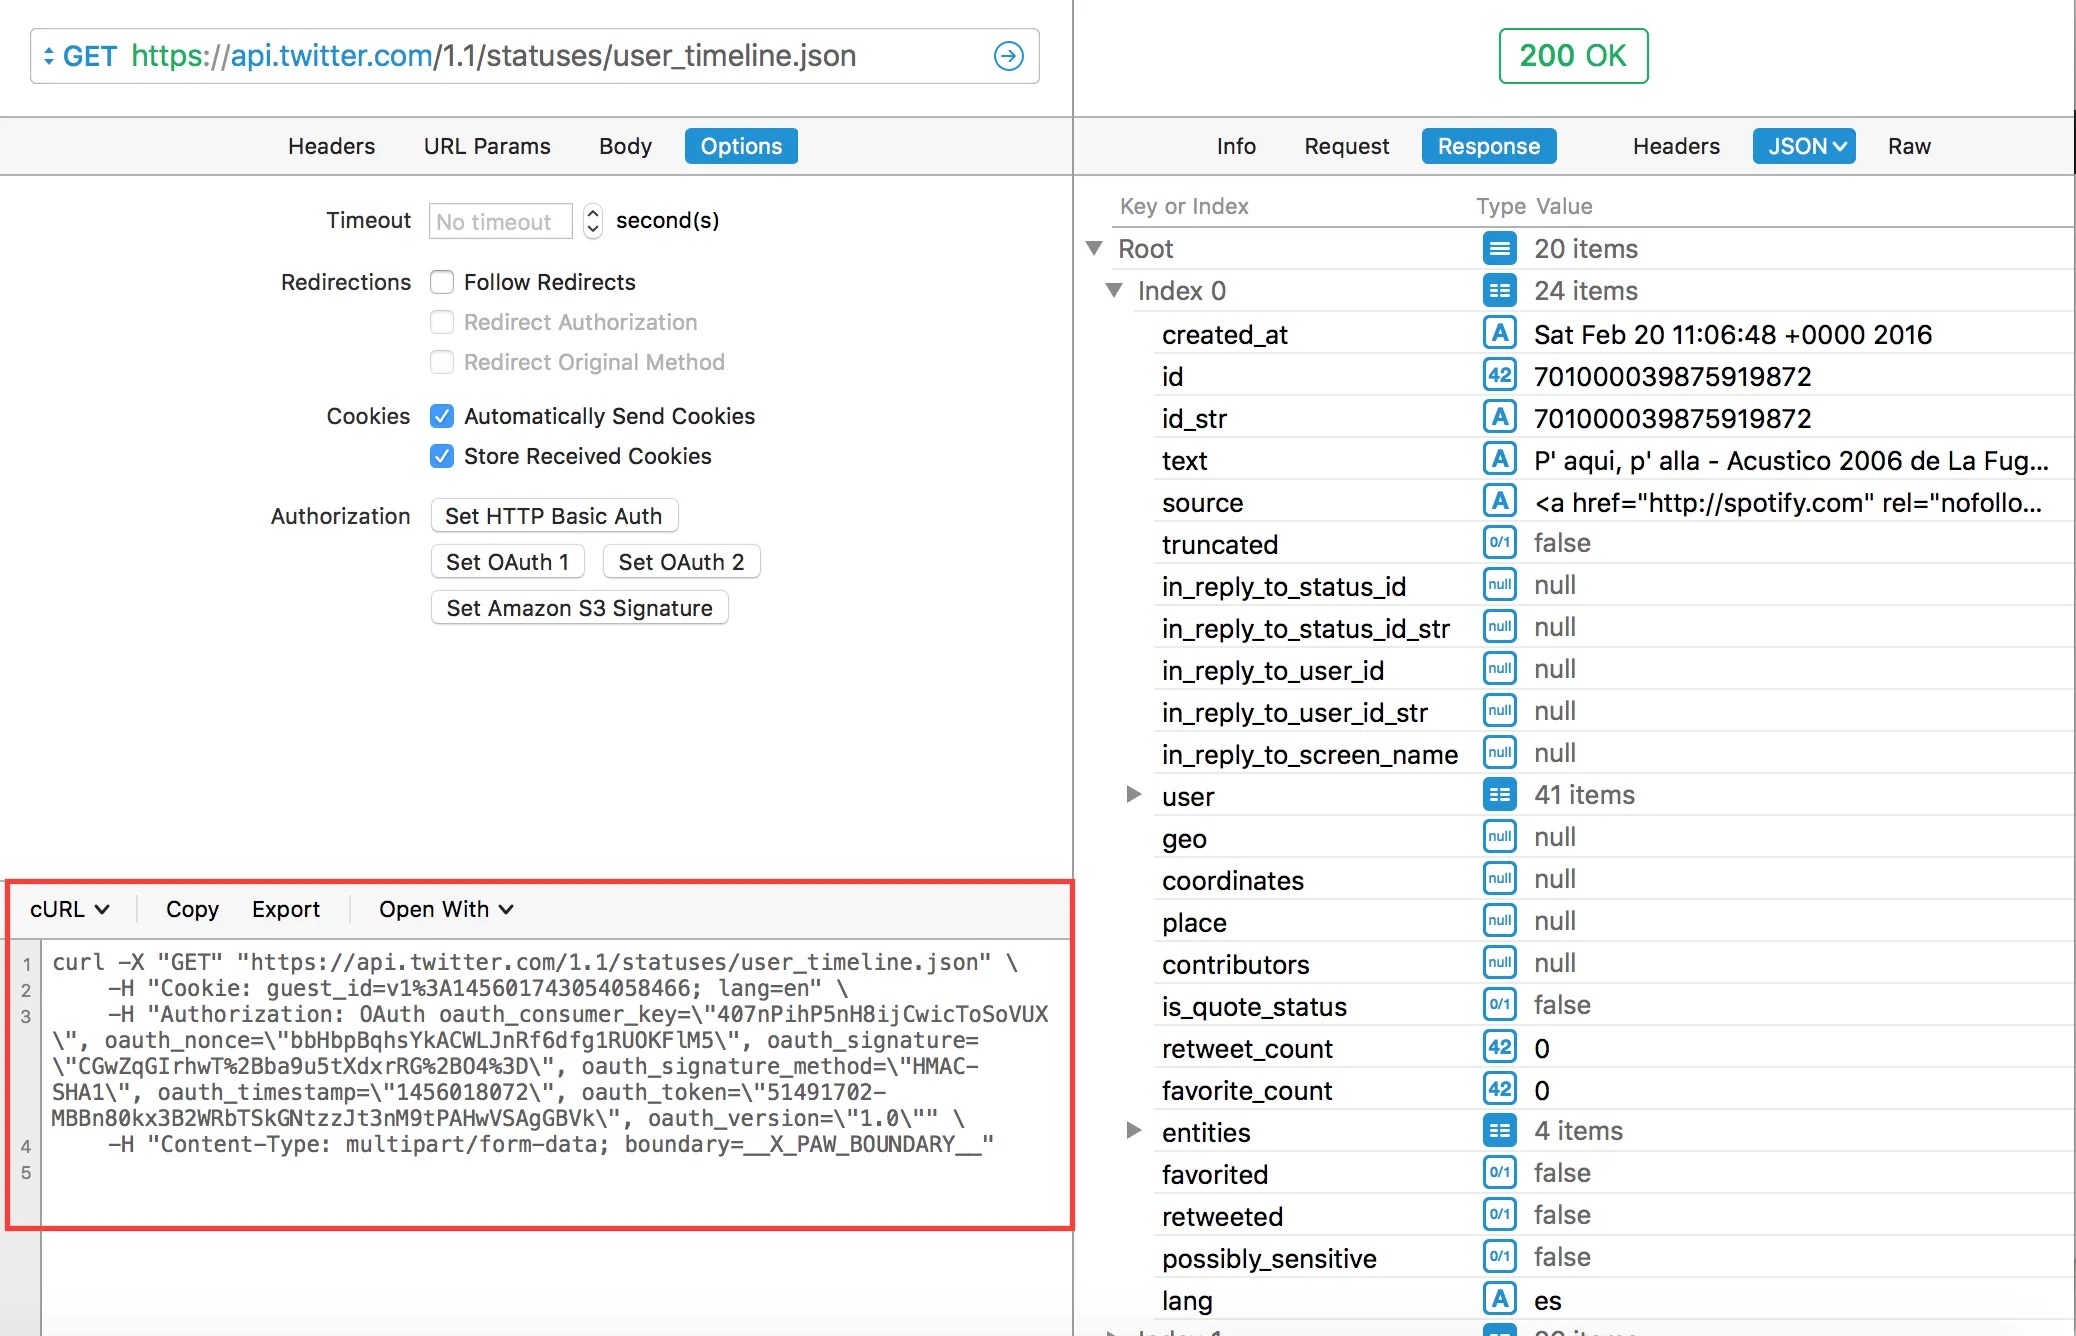Screen dimensions: 2076x1336
Task: Click the string type icon for id_str
Action: click(x=1499, y=417)
